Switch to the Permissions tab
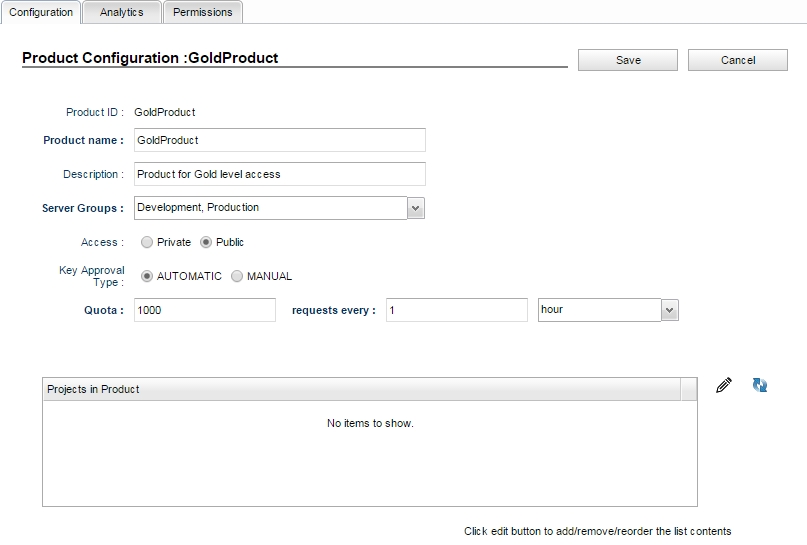807x545 pixels. tap(203, 12)
